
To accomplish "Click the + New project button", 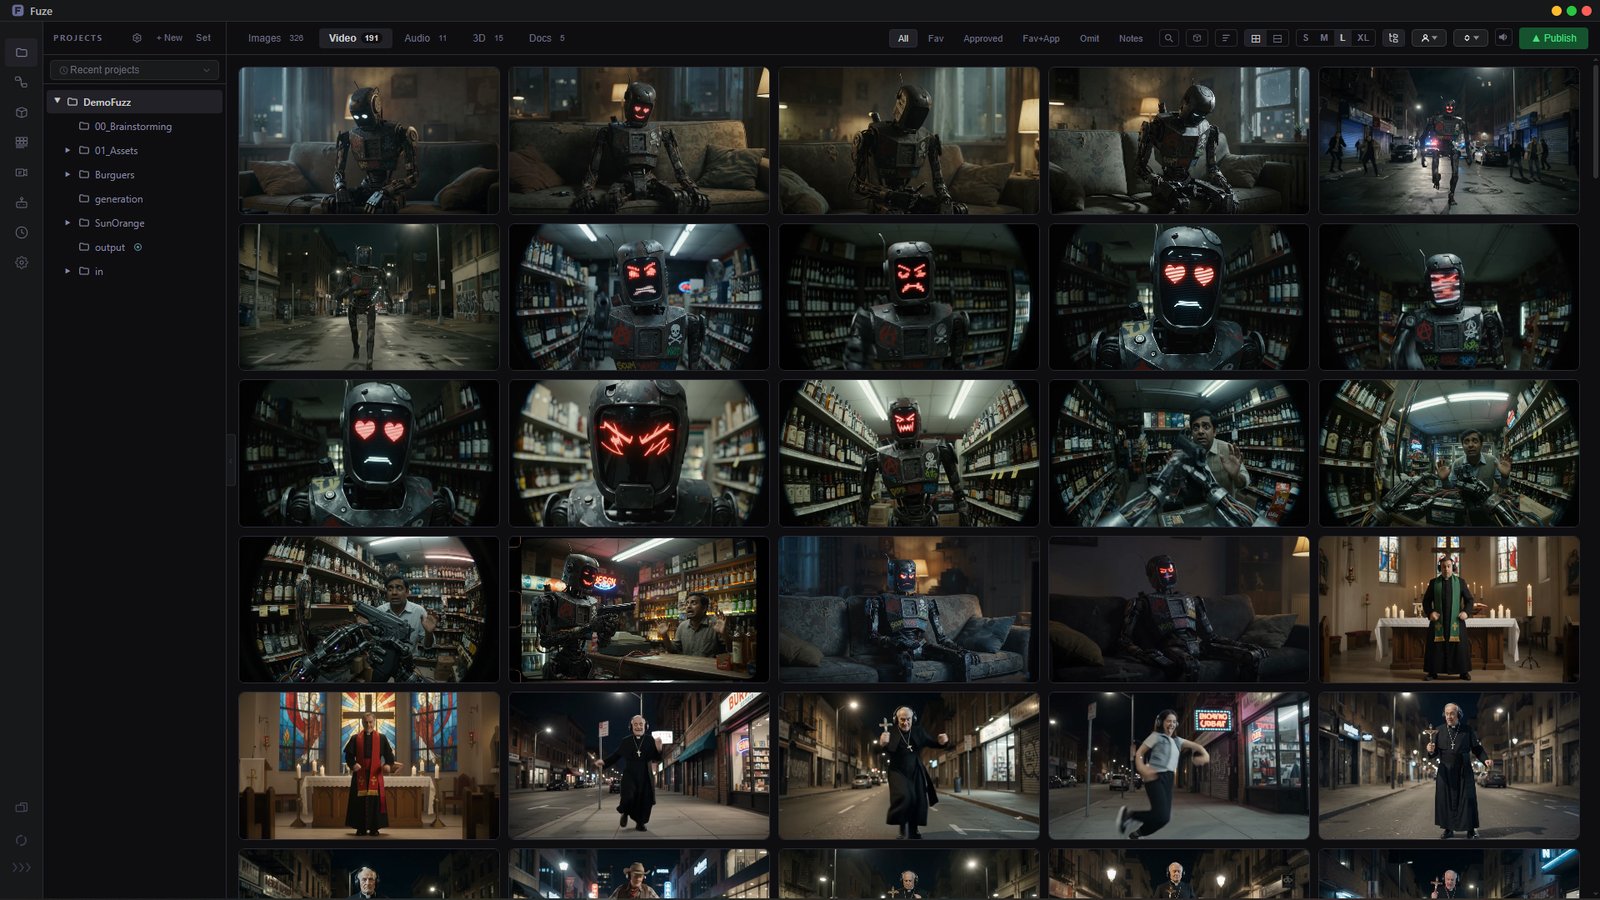I will point(169,38).
